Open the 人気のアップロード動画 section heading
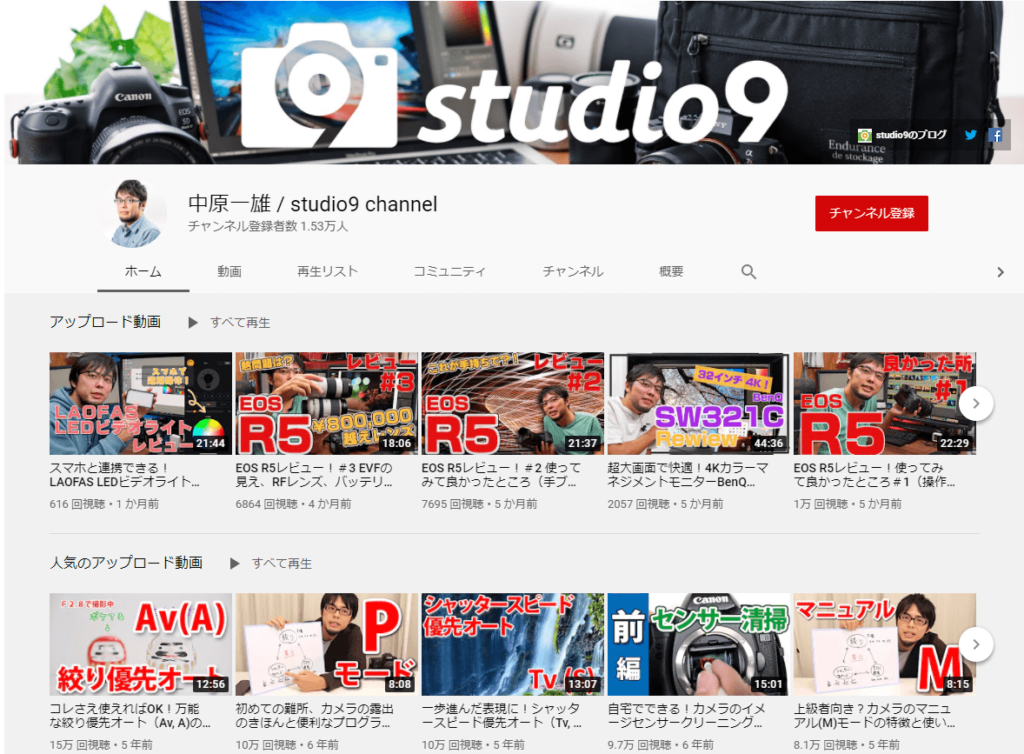Screen dimensions: 1024x754 126,563
